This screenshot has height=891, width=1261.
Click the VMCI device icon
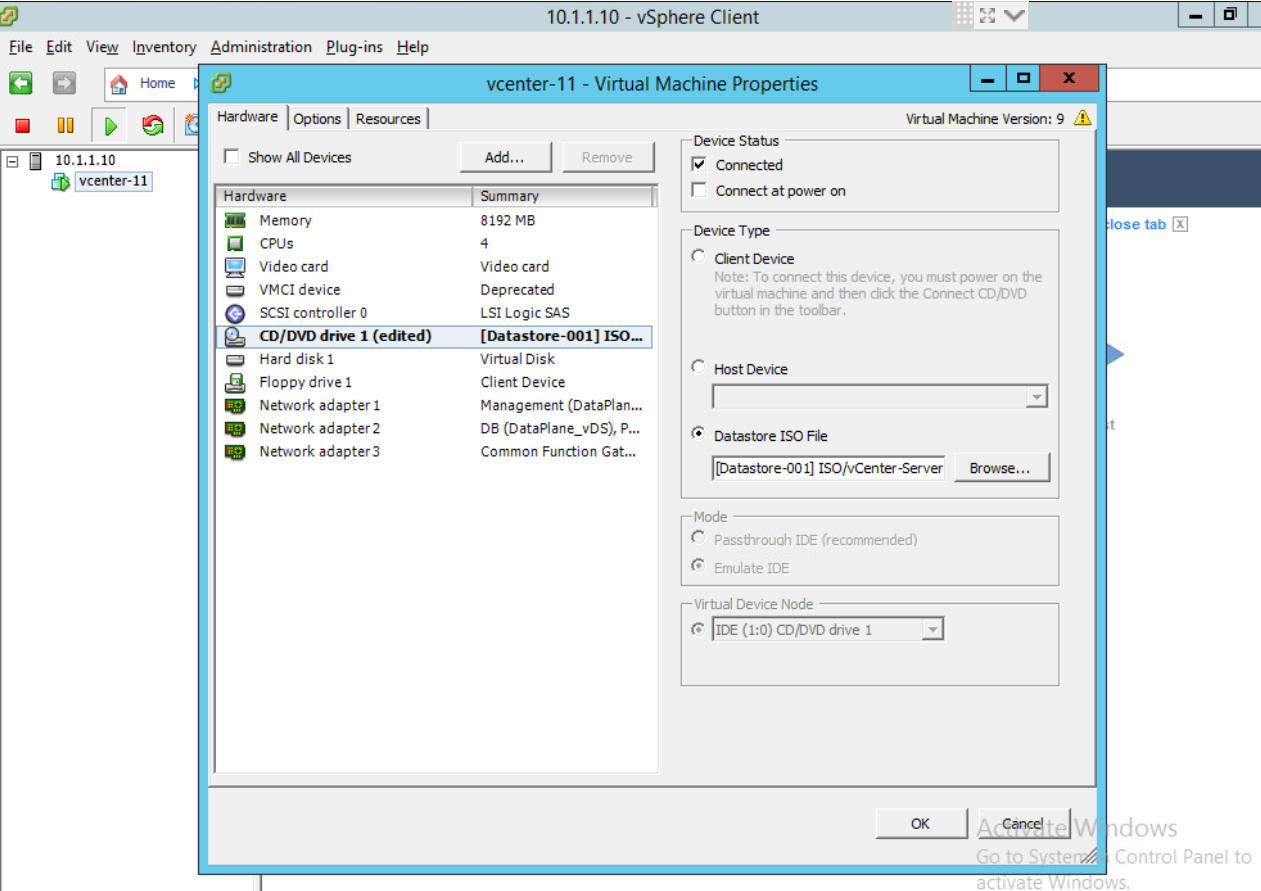235,290
